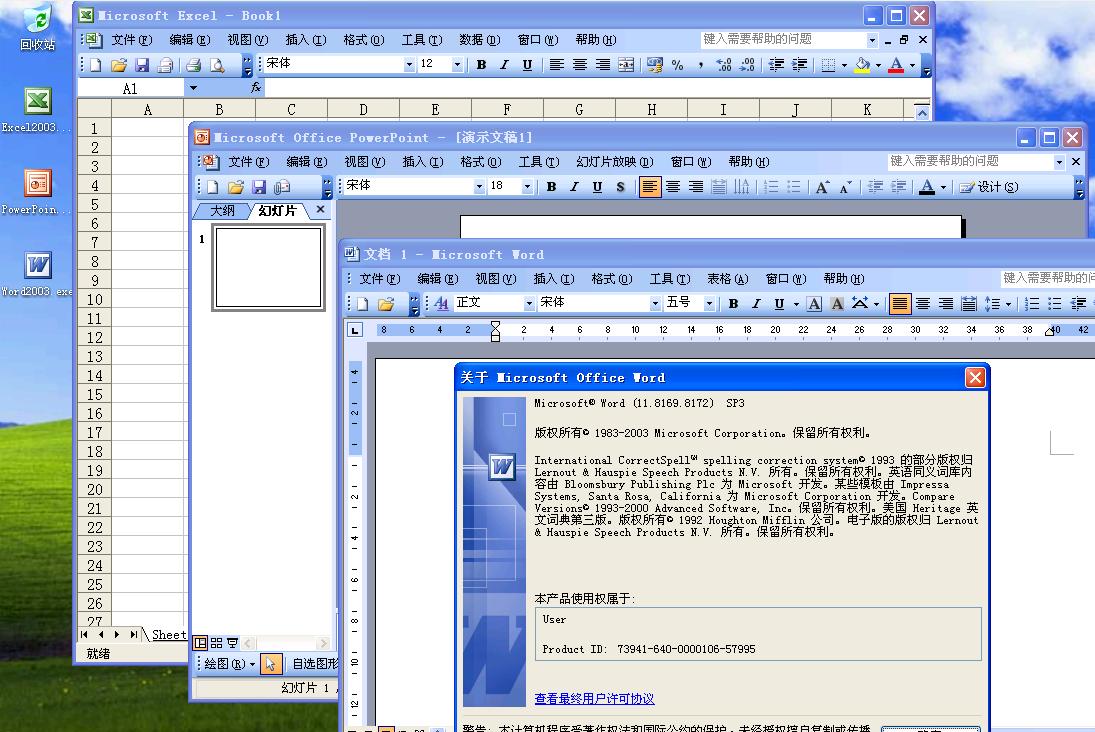Screen dimensions: 1095x732
Task: Click the Print icon in Excel toolbar
Action: (x=193, y=64)
